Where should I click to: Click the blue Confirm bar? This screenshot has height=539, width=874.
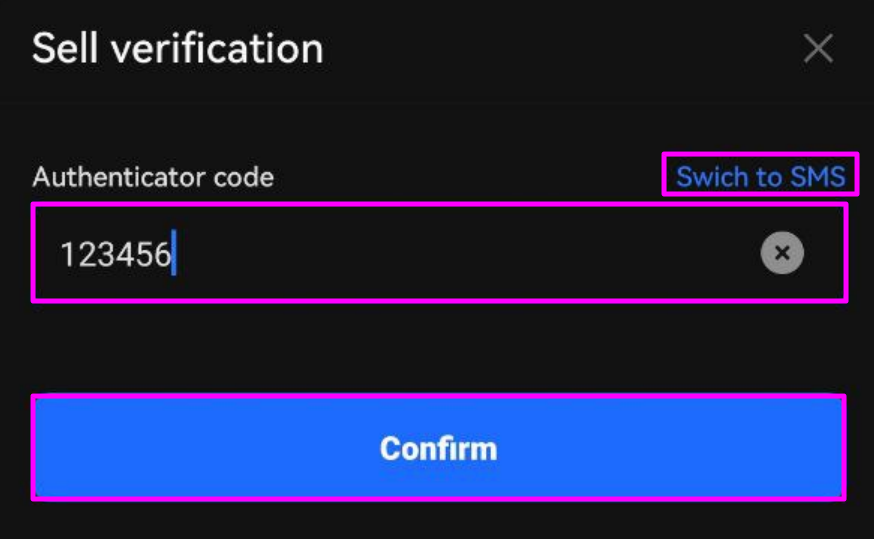(x=439, y=448)
